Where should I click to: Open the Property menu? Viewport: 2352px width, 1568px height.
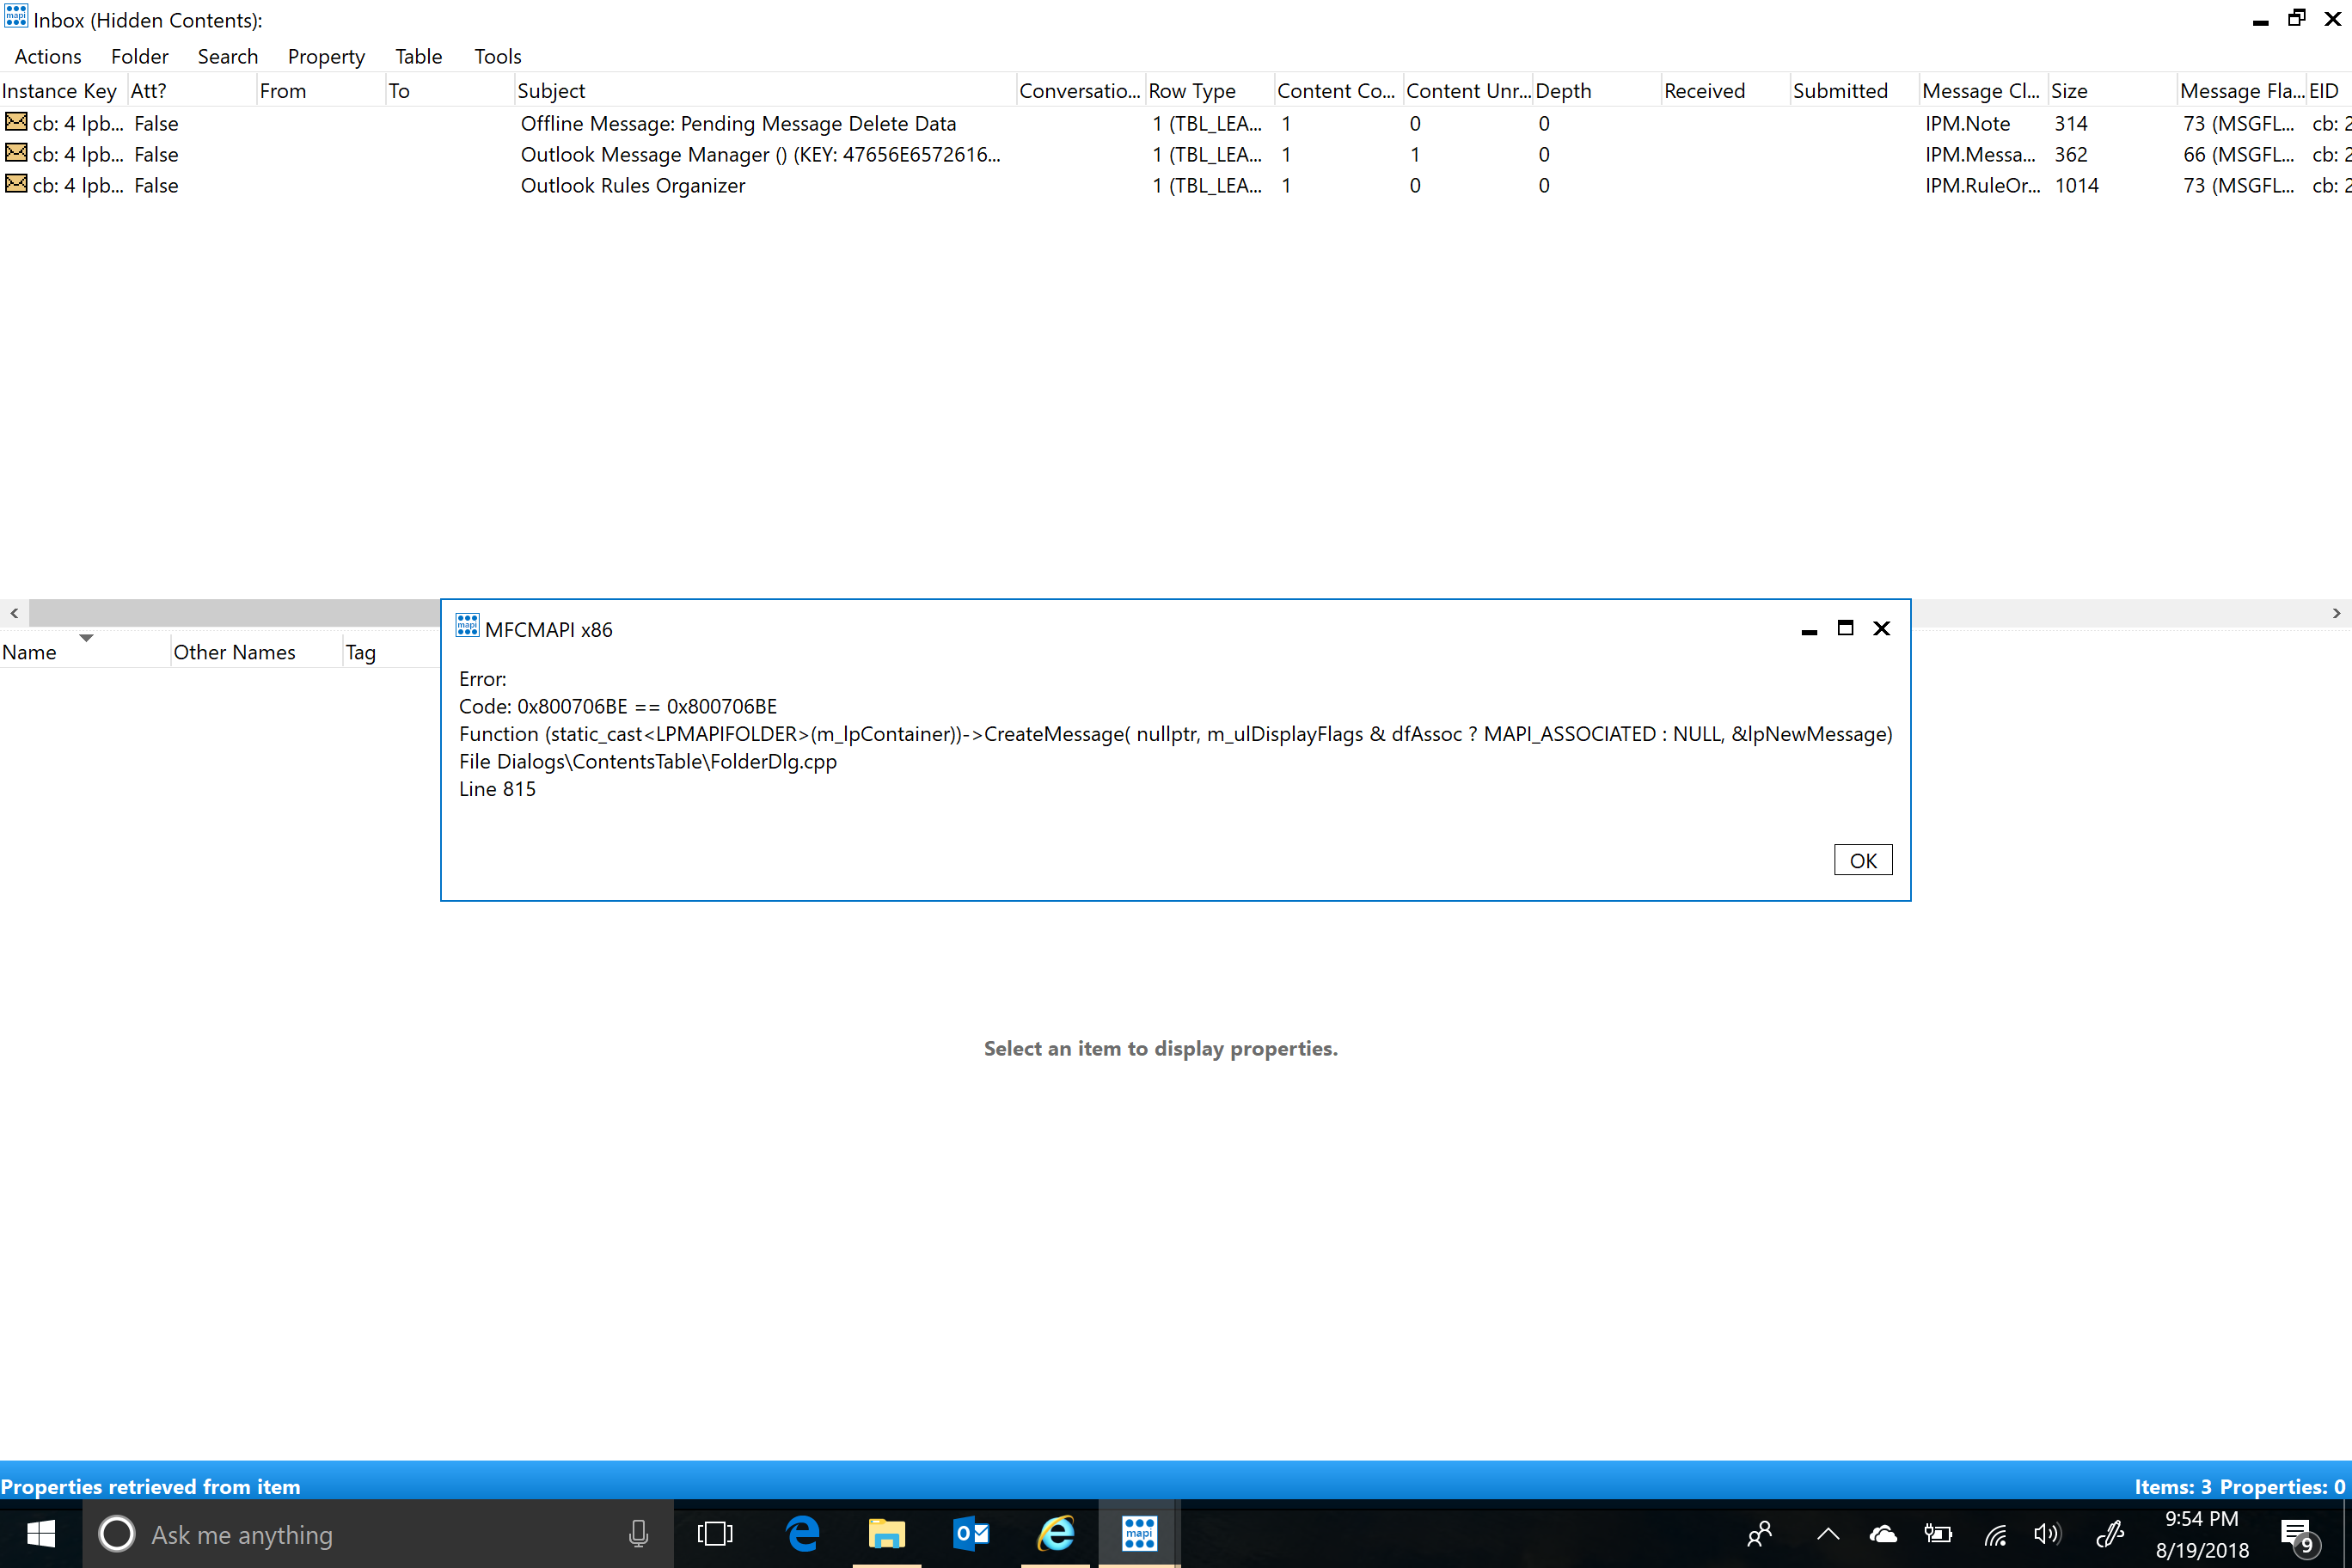(x=326, y=56)
